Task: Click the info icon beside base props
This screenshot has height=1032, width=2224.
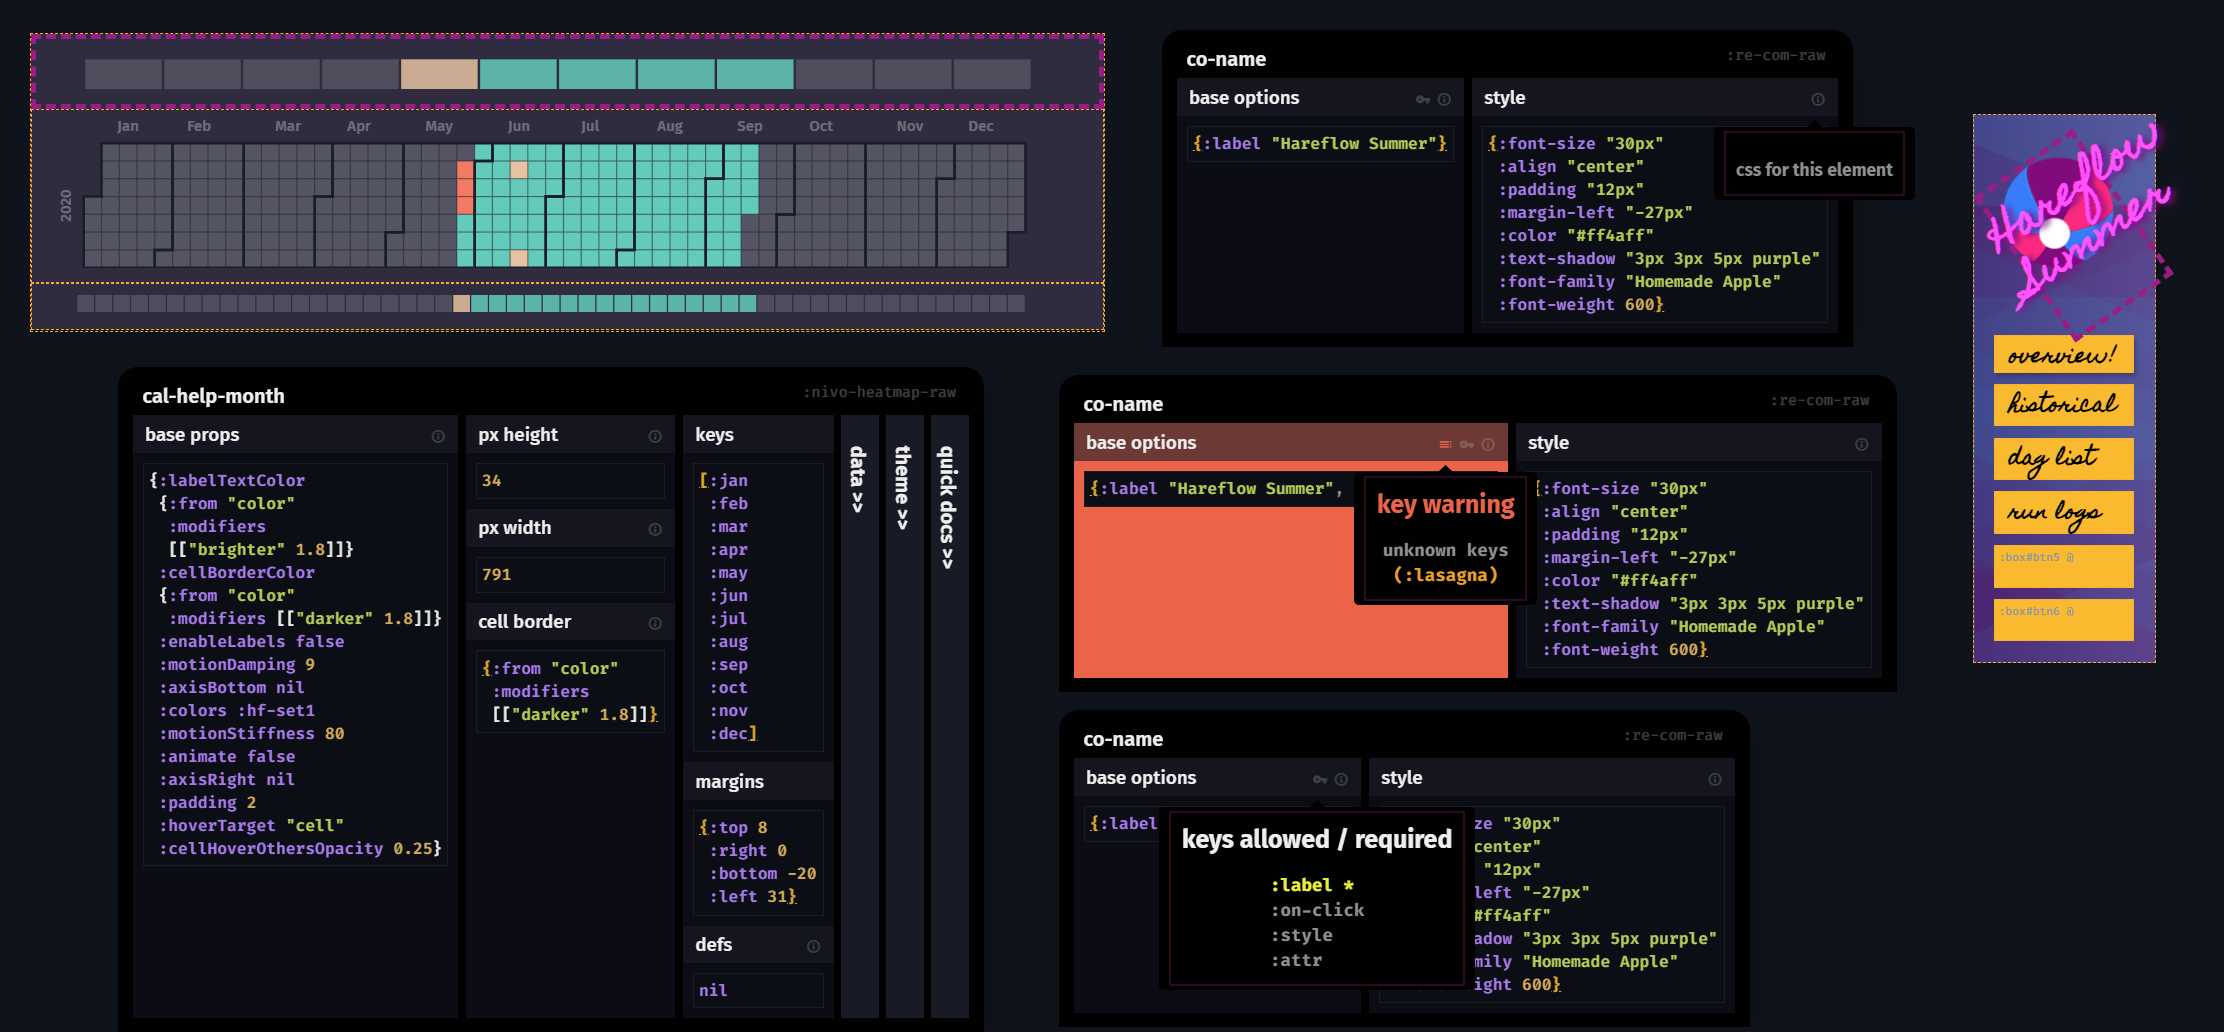Action: pyautogui.click(x=437, y=435)
